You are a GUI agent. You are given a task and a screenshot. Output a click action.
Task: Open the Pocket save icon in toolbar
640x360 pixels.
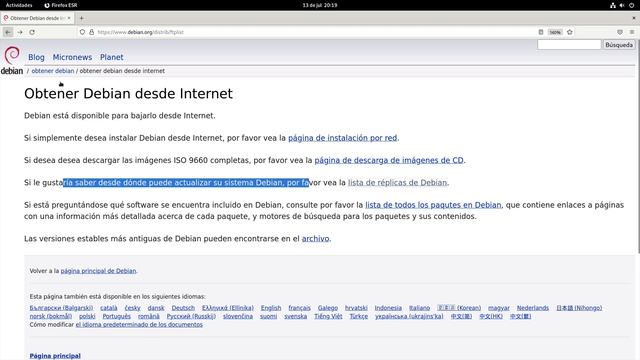(x=620, y=32)
